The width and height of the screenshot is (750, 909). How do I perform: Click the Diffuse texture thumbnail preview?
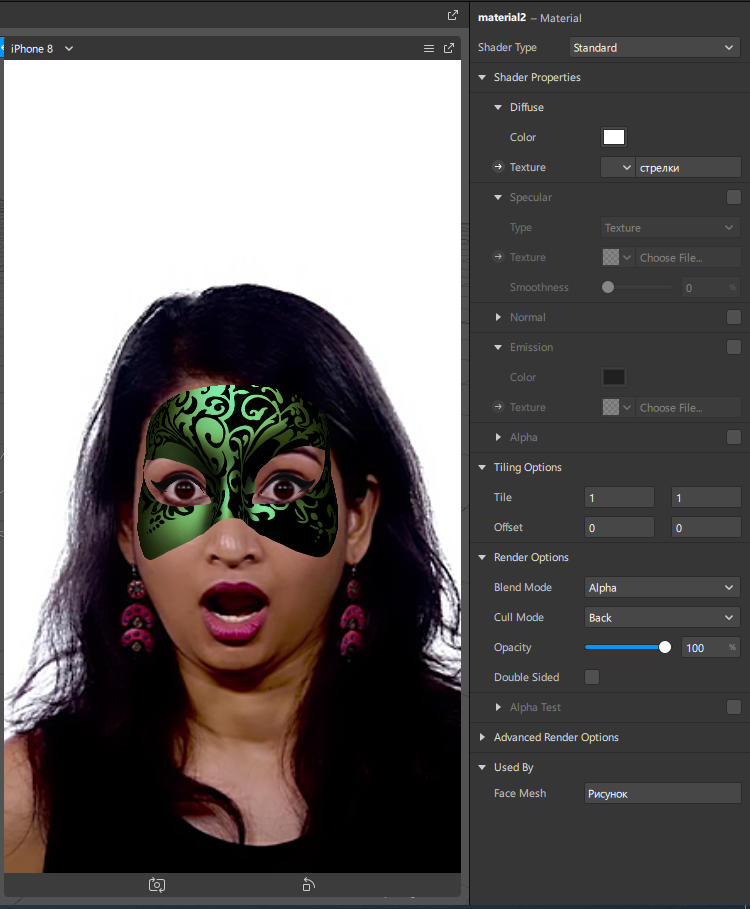point(611,167)
